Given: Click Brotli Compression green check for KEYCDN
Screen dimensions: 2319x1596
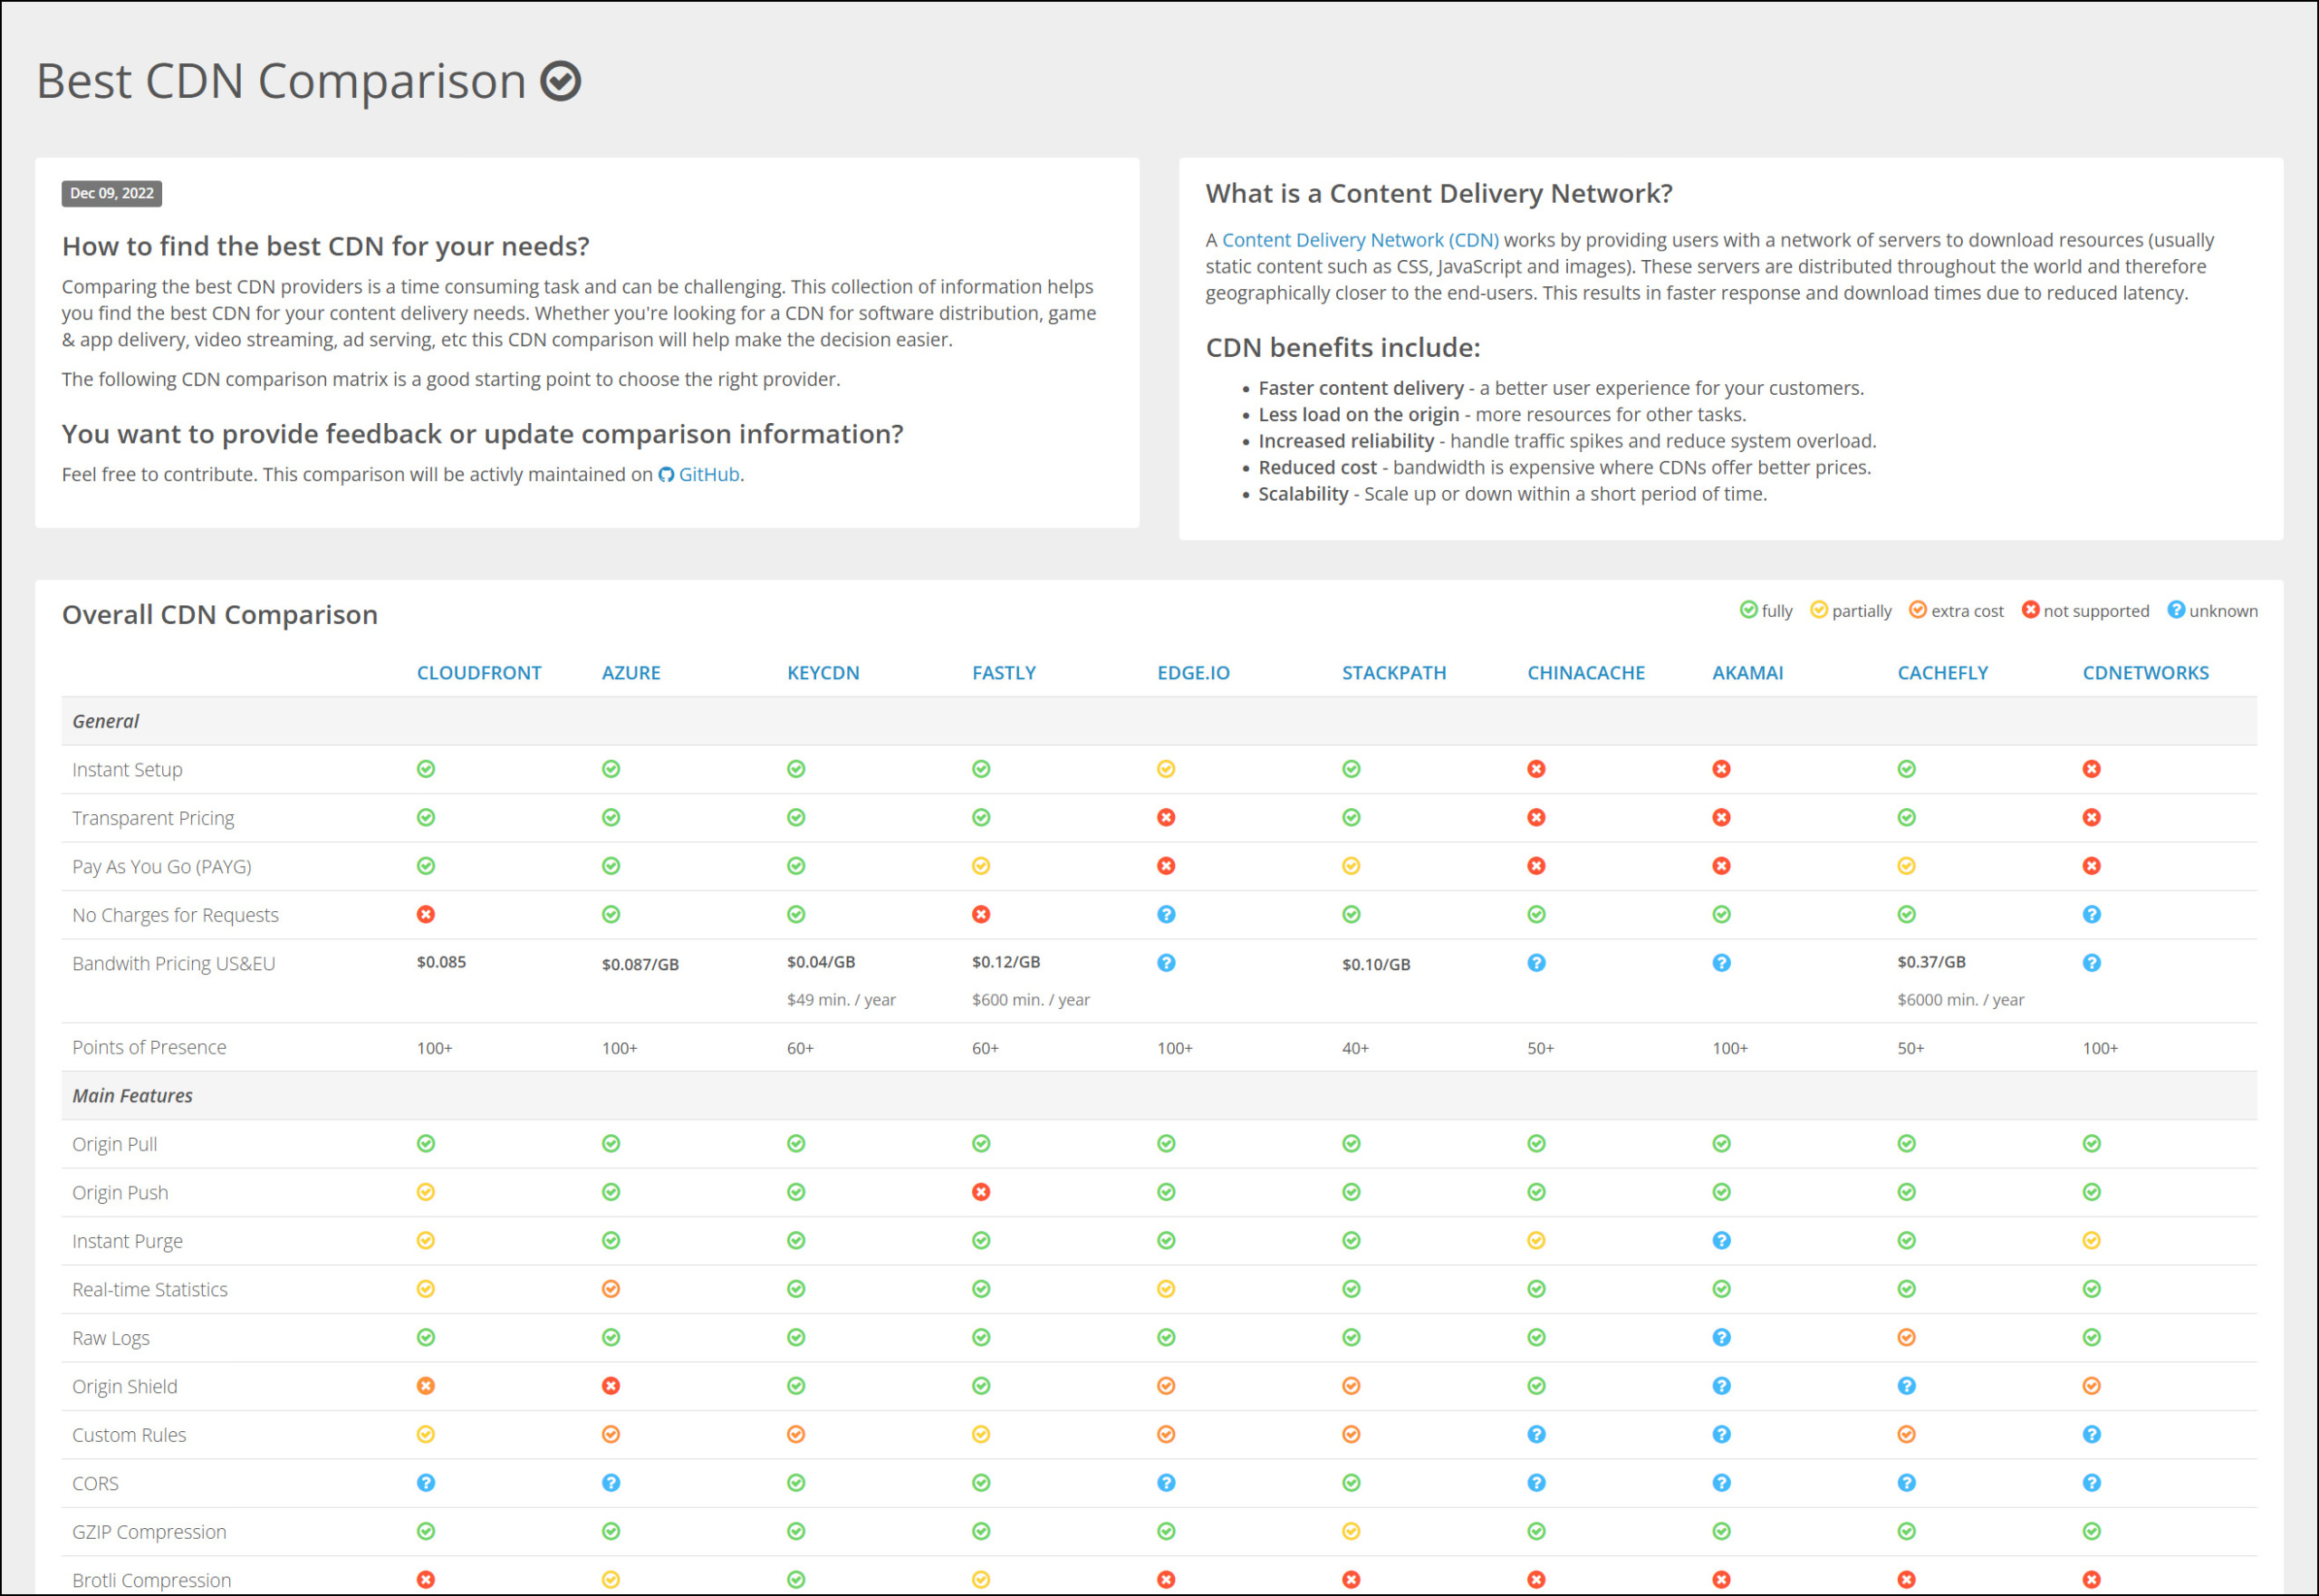Looking at the screenshot, I should click(x=796, y=1580).
